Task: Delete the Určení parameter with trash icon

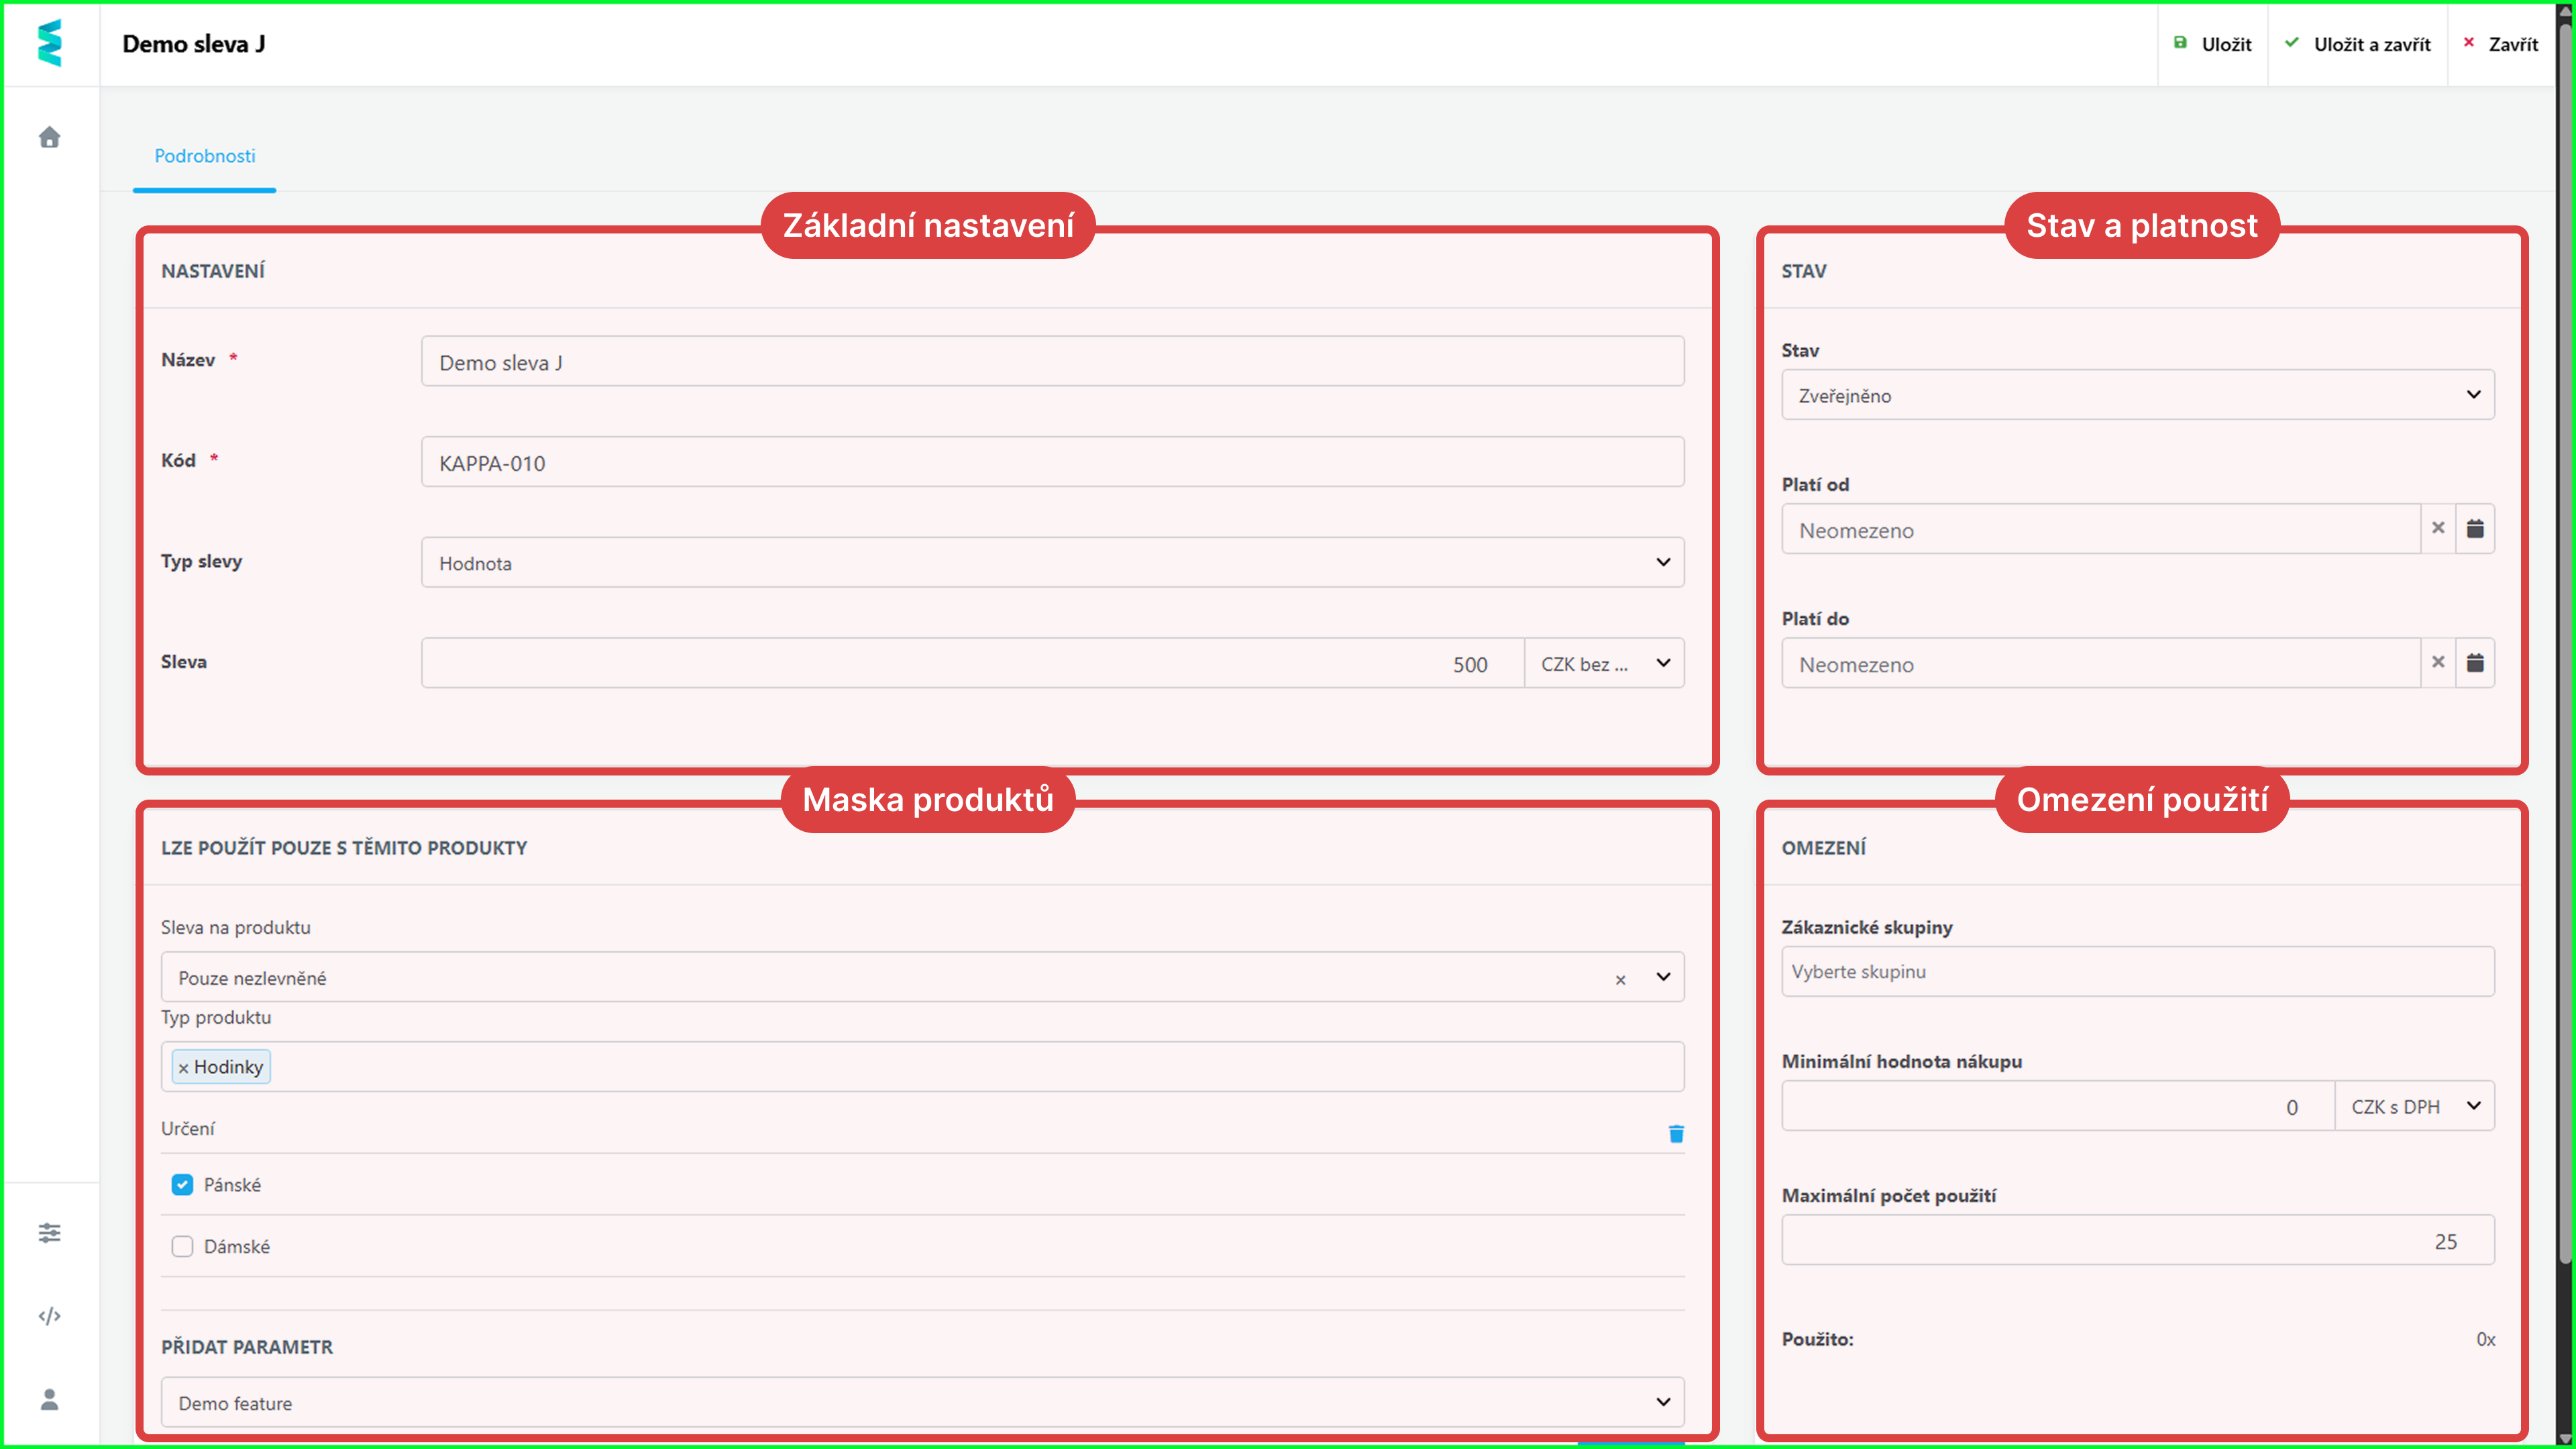Action: pos(1676,1133)
